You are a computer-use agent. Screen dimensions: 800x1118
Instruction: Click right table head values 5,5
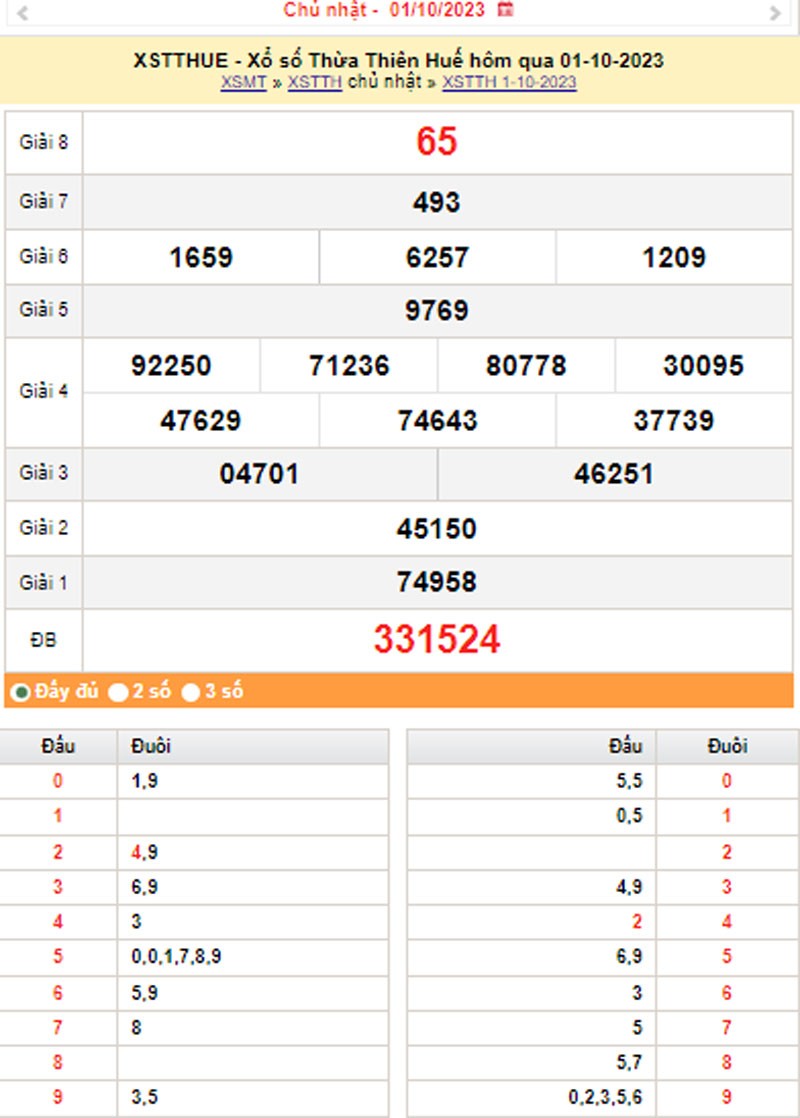coord(629,781)
